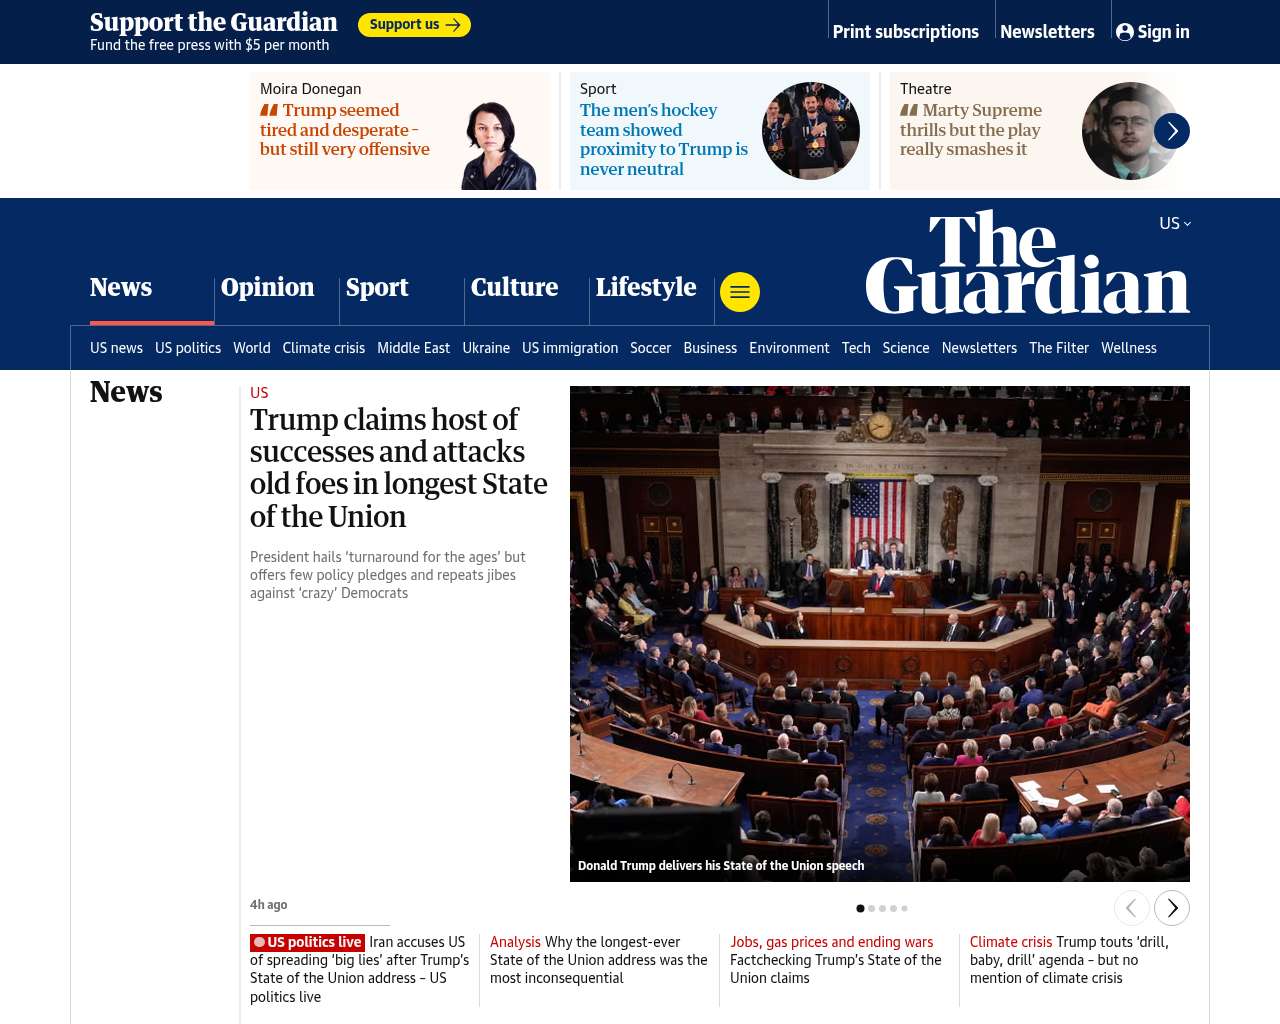1280x1024 pixels.
Task: Click the Support the Guardian heading
Action: (x=214, y=22)
